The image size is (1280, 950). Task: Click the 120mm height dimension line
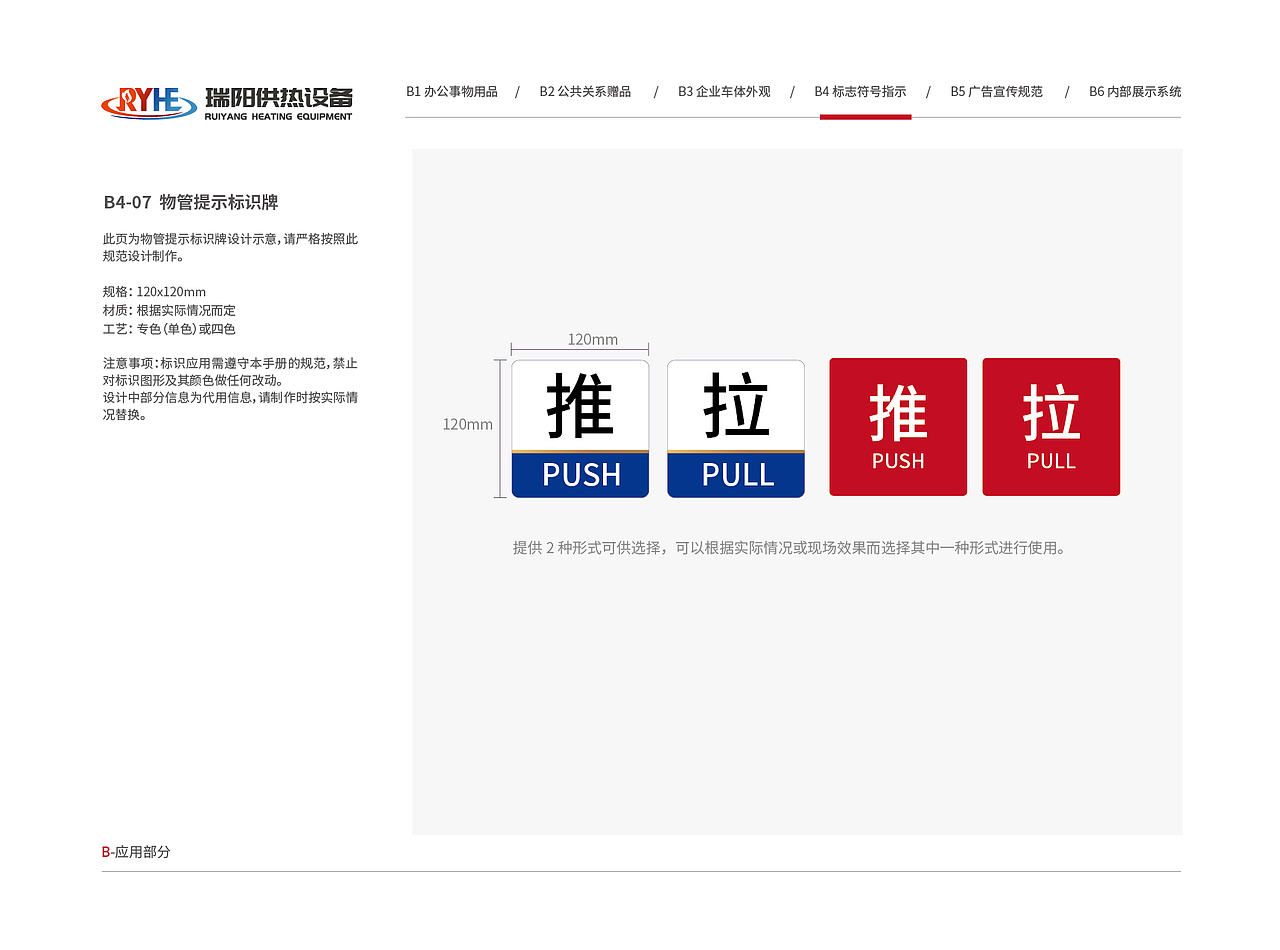(500, 425)
